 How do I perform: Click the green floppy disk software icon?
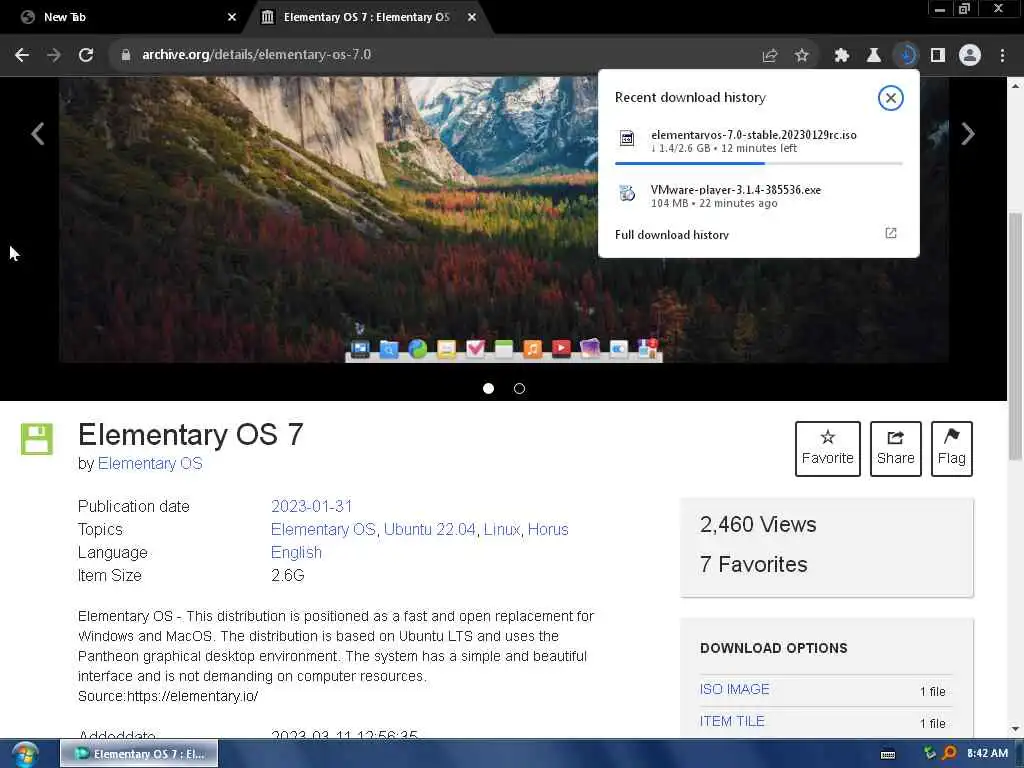(37, 439)
